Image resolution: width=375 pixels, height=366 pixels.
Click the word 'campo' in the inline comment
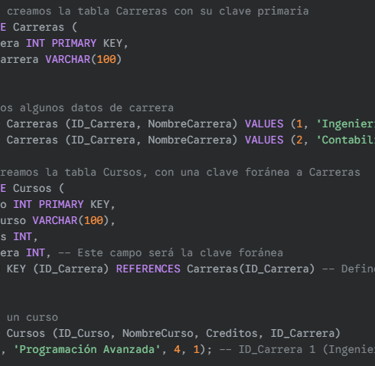pyautogui.click(x=126, y=253)
